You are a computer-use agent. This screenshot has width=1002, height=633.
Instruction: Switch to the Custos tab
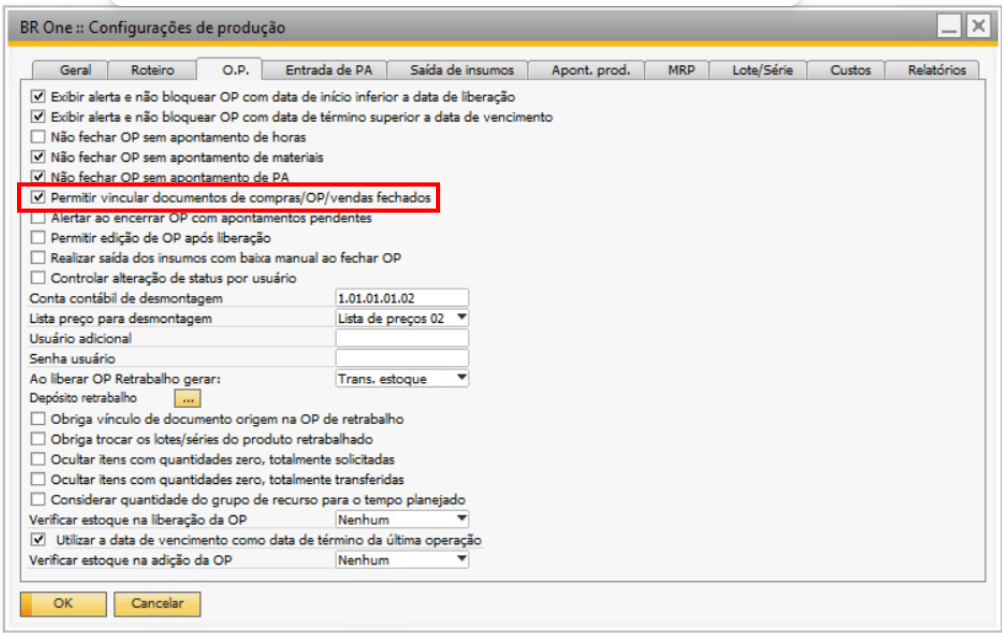point(849,70)
